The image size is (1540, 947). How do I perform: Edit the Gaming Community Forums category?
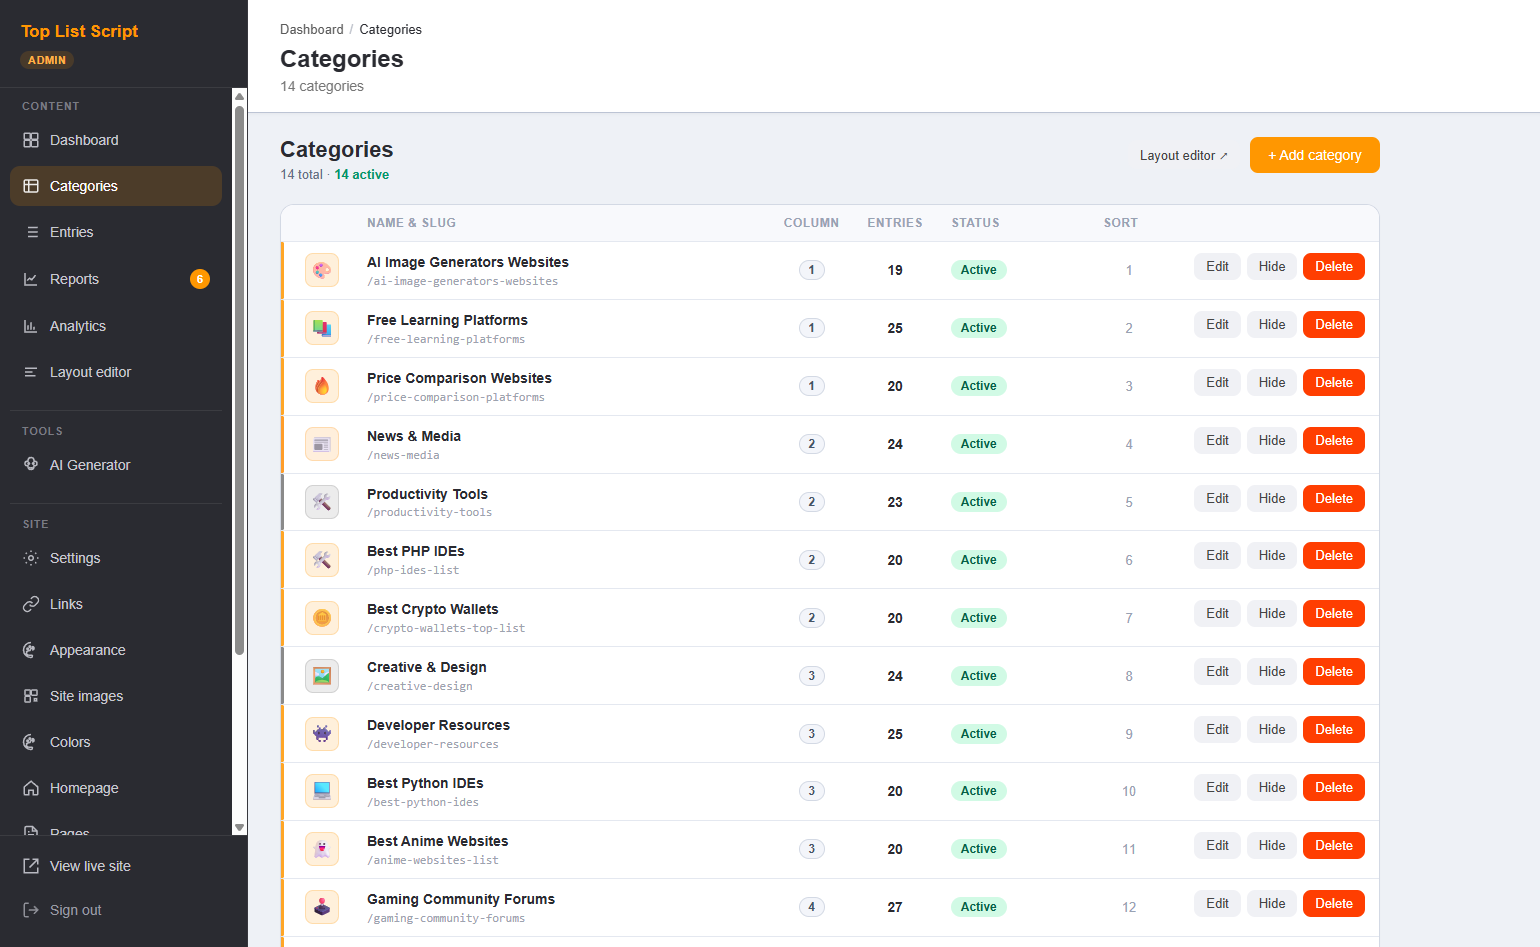[1217, 903]
